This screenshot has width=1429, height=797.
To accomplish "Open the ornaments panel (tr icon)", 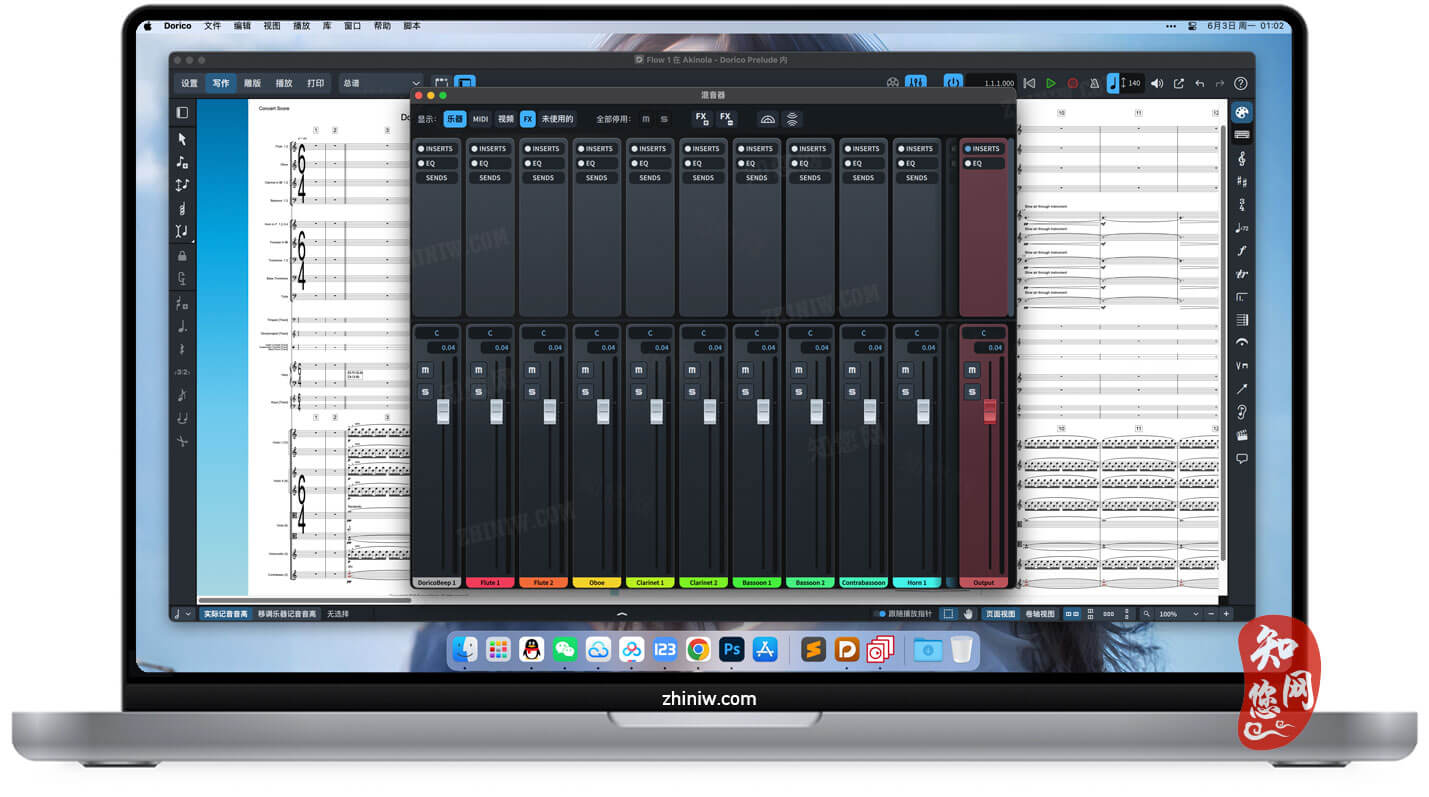I will click(x=1241, y=274).
